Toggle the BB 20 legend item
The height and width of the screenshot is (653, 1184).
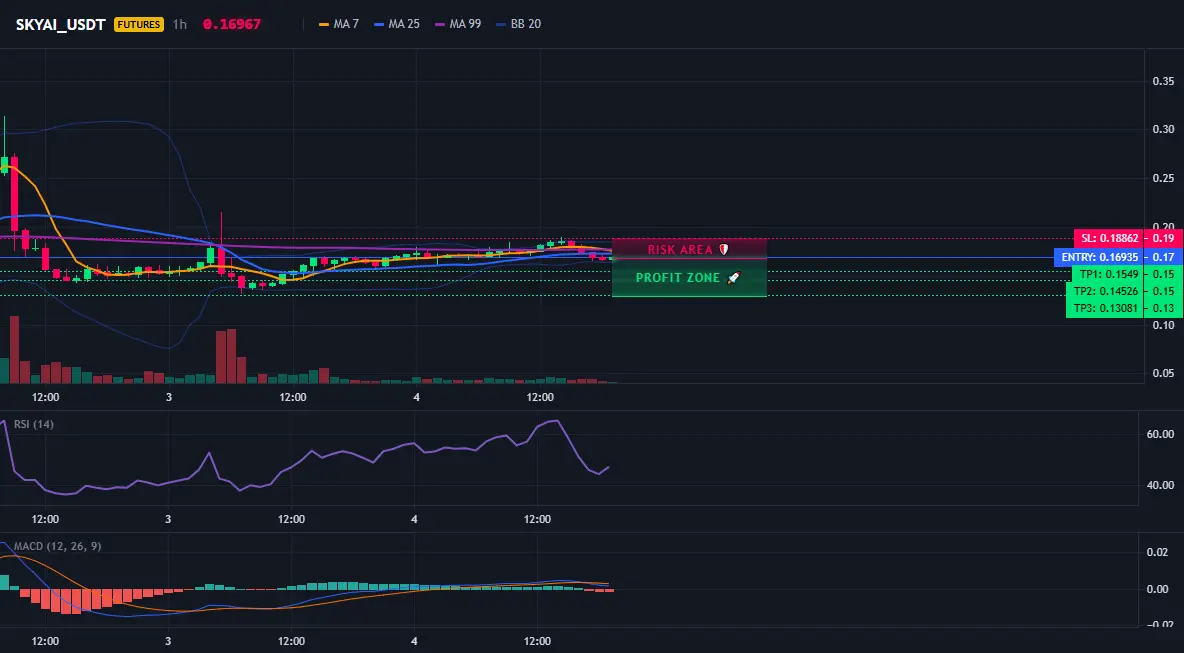click(x=519, y=24)
